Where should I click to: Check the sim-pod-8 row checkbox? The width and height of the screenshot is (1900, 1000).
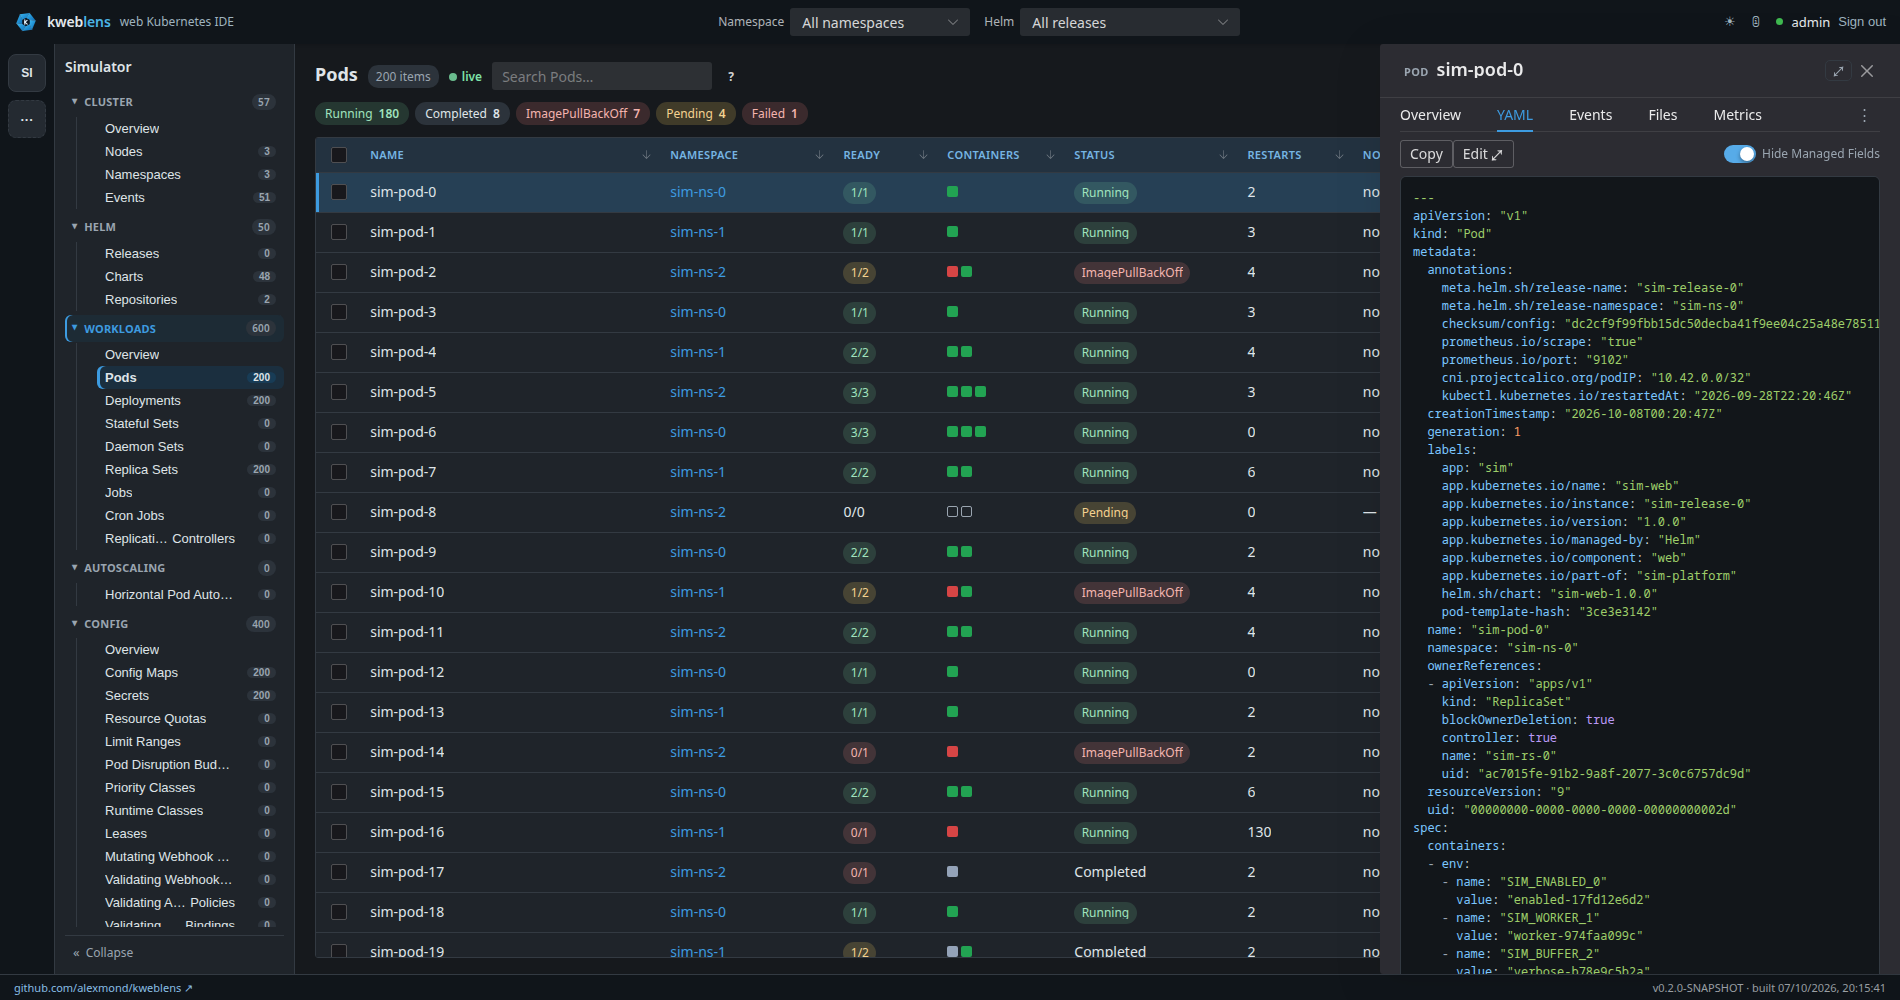339,512
